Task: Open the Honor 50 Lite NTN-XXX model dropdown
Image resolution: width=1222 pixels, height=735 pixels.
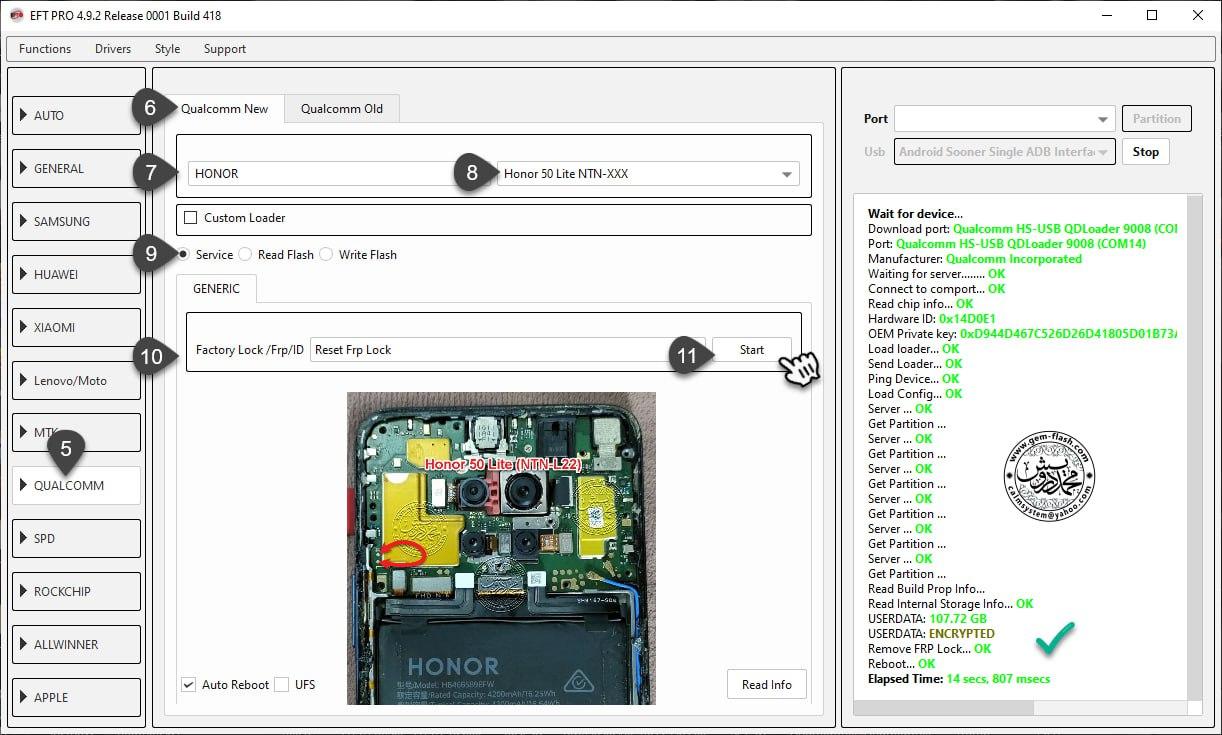Action: click(648, 173)
